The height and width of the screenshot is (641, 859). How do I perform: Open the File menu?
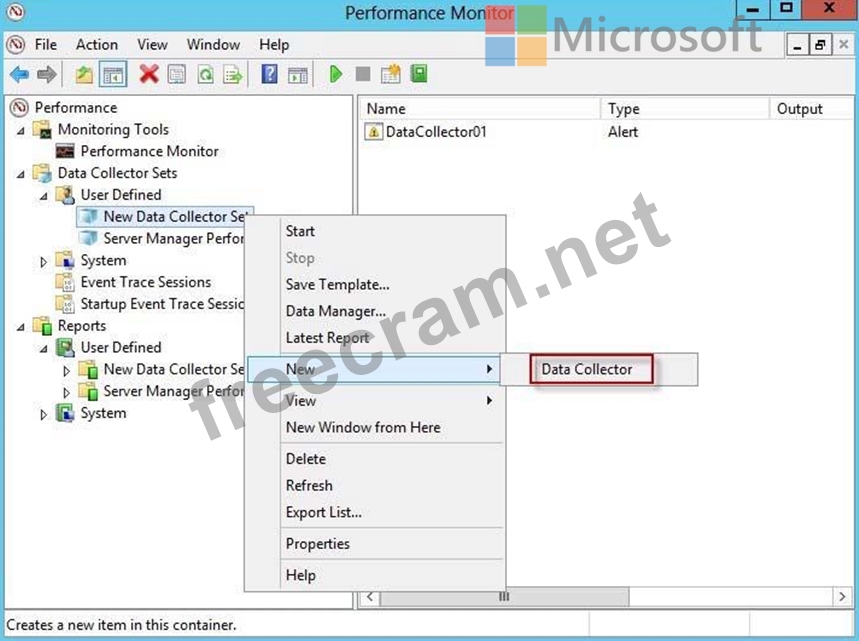[45, 44]
